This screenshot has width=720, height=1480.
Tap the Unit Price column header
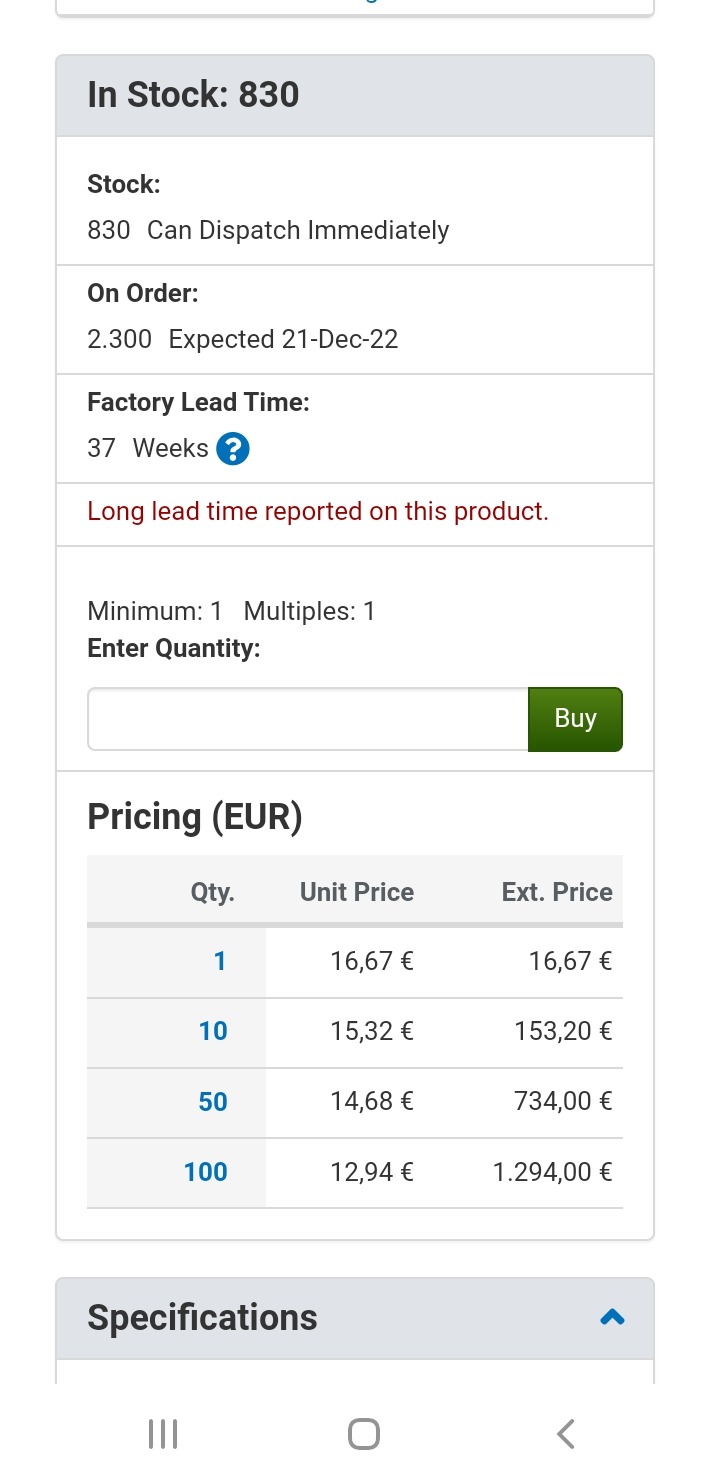[357, 892]
